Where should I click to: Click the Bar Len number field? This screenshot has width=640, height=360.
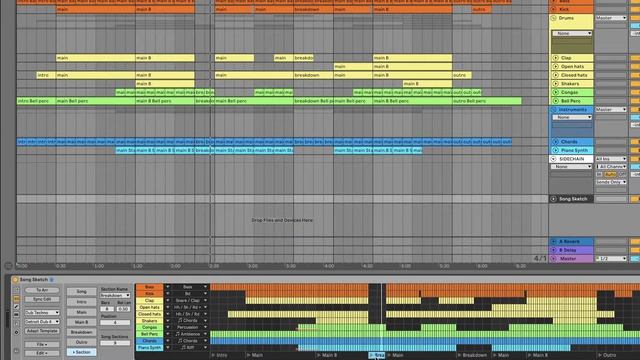123,309
